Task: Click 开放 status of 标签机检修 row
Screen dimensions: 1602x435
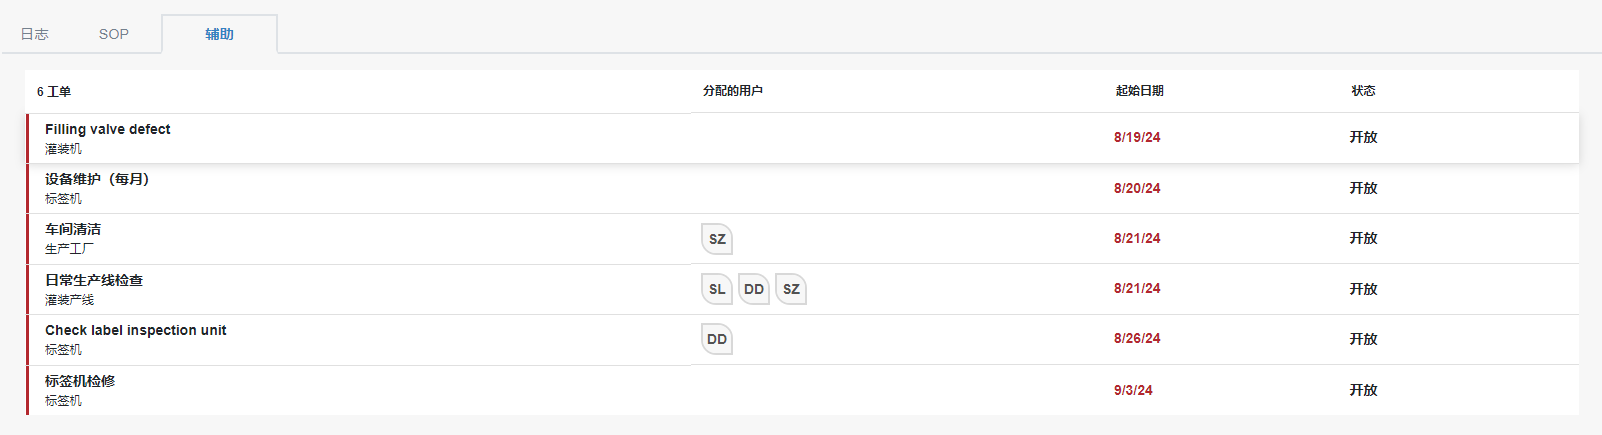Action: pyautogui.click(x=1363, y=390)
